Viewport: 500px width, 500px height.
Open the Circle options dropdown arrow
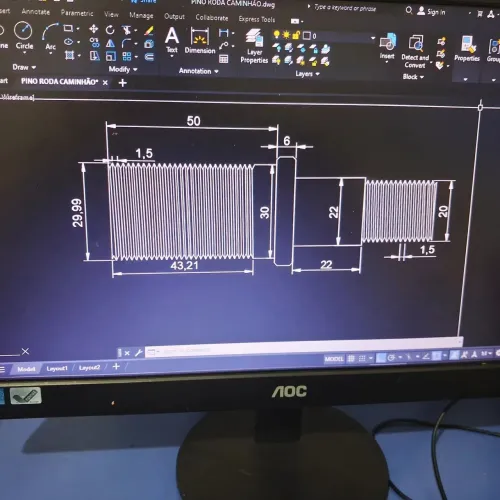pos(24,52)
